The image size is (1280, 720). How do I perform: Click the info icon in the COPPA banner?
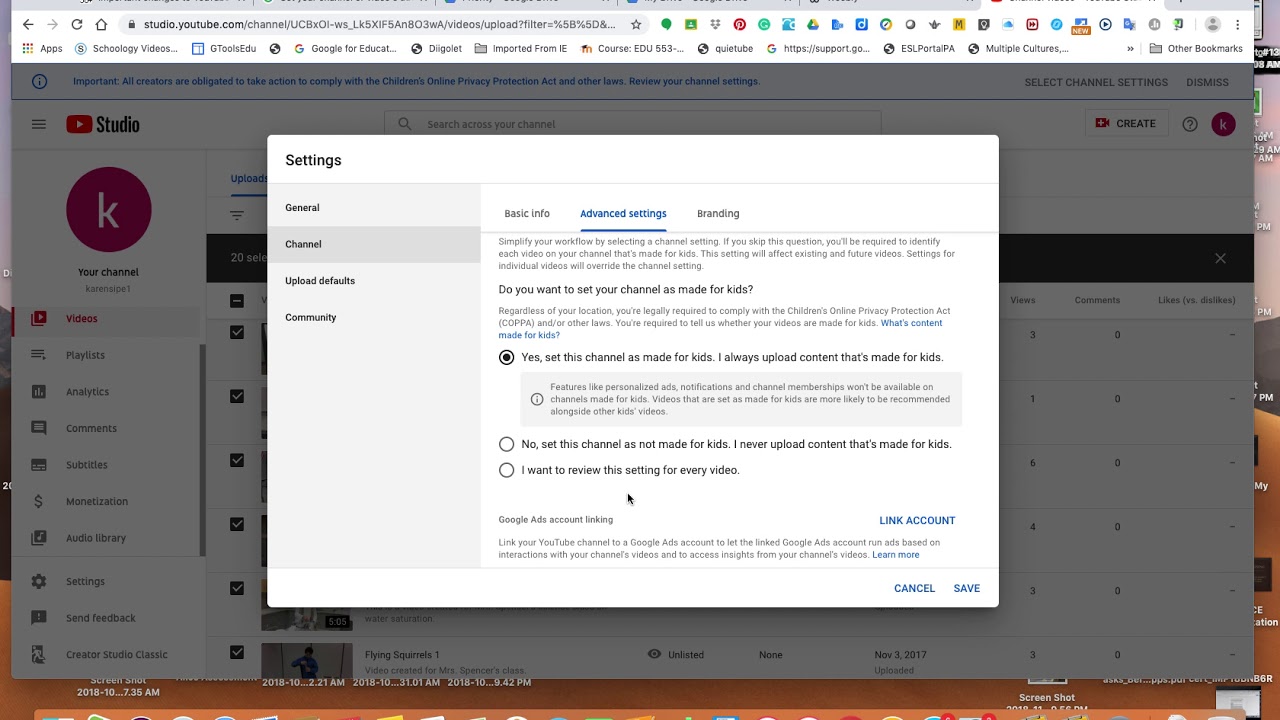(39, 82)
